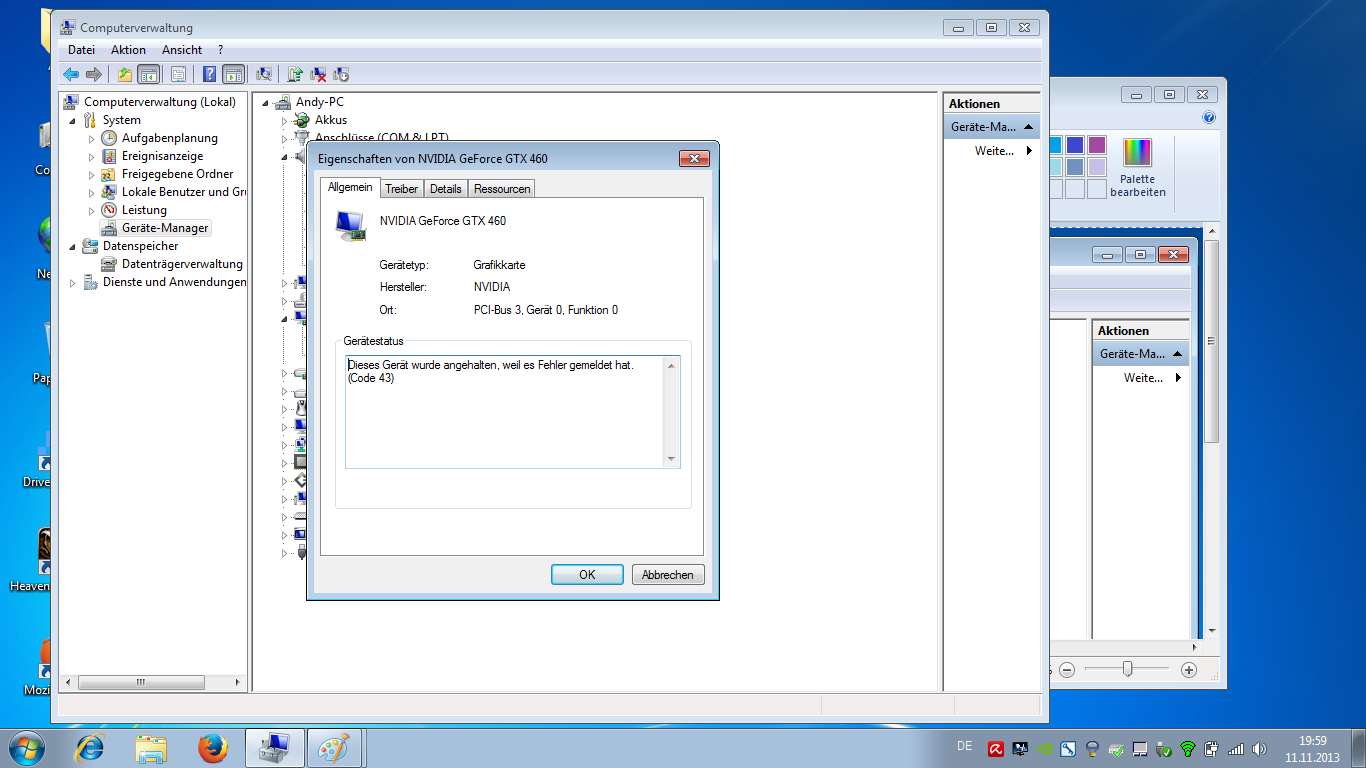Toggle the console tree show/hide icon
This screenshot has width=1366, height=768.
click(x=148, y=74)
